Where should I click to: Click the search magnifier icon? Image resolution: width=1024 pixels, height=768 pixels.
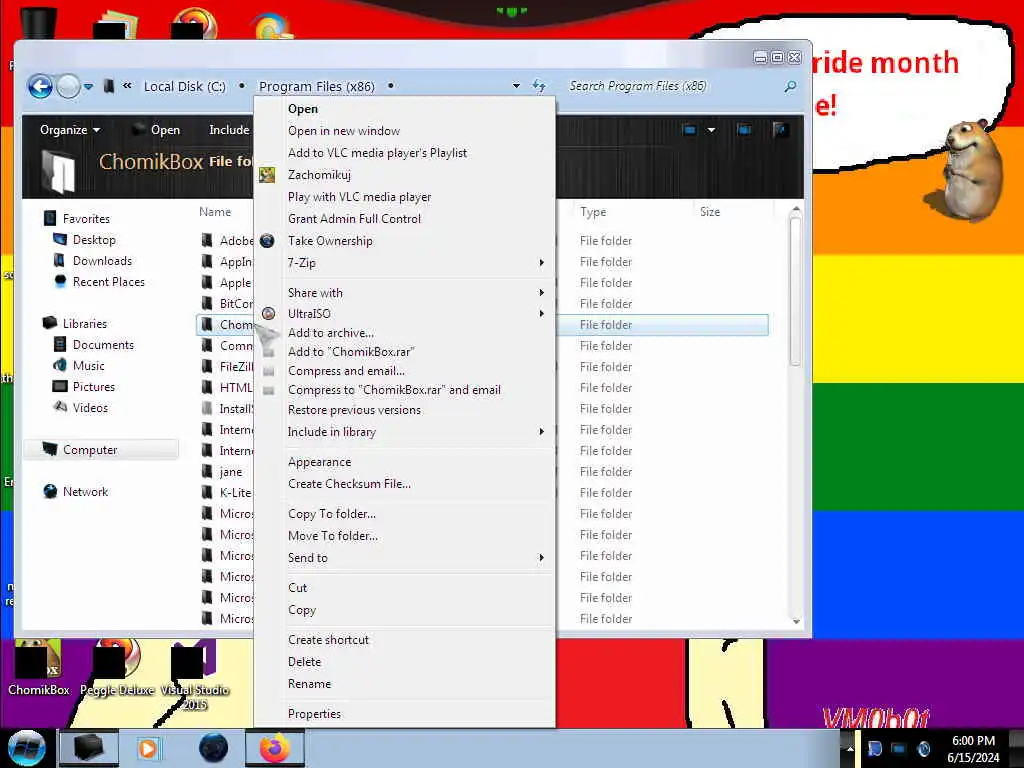(790, 86)
